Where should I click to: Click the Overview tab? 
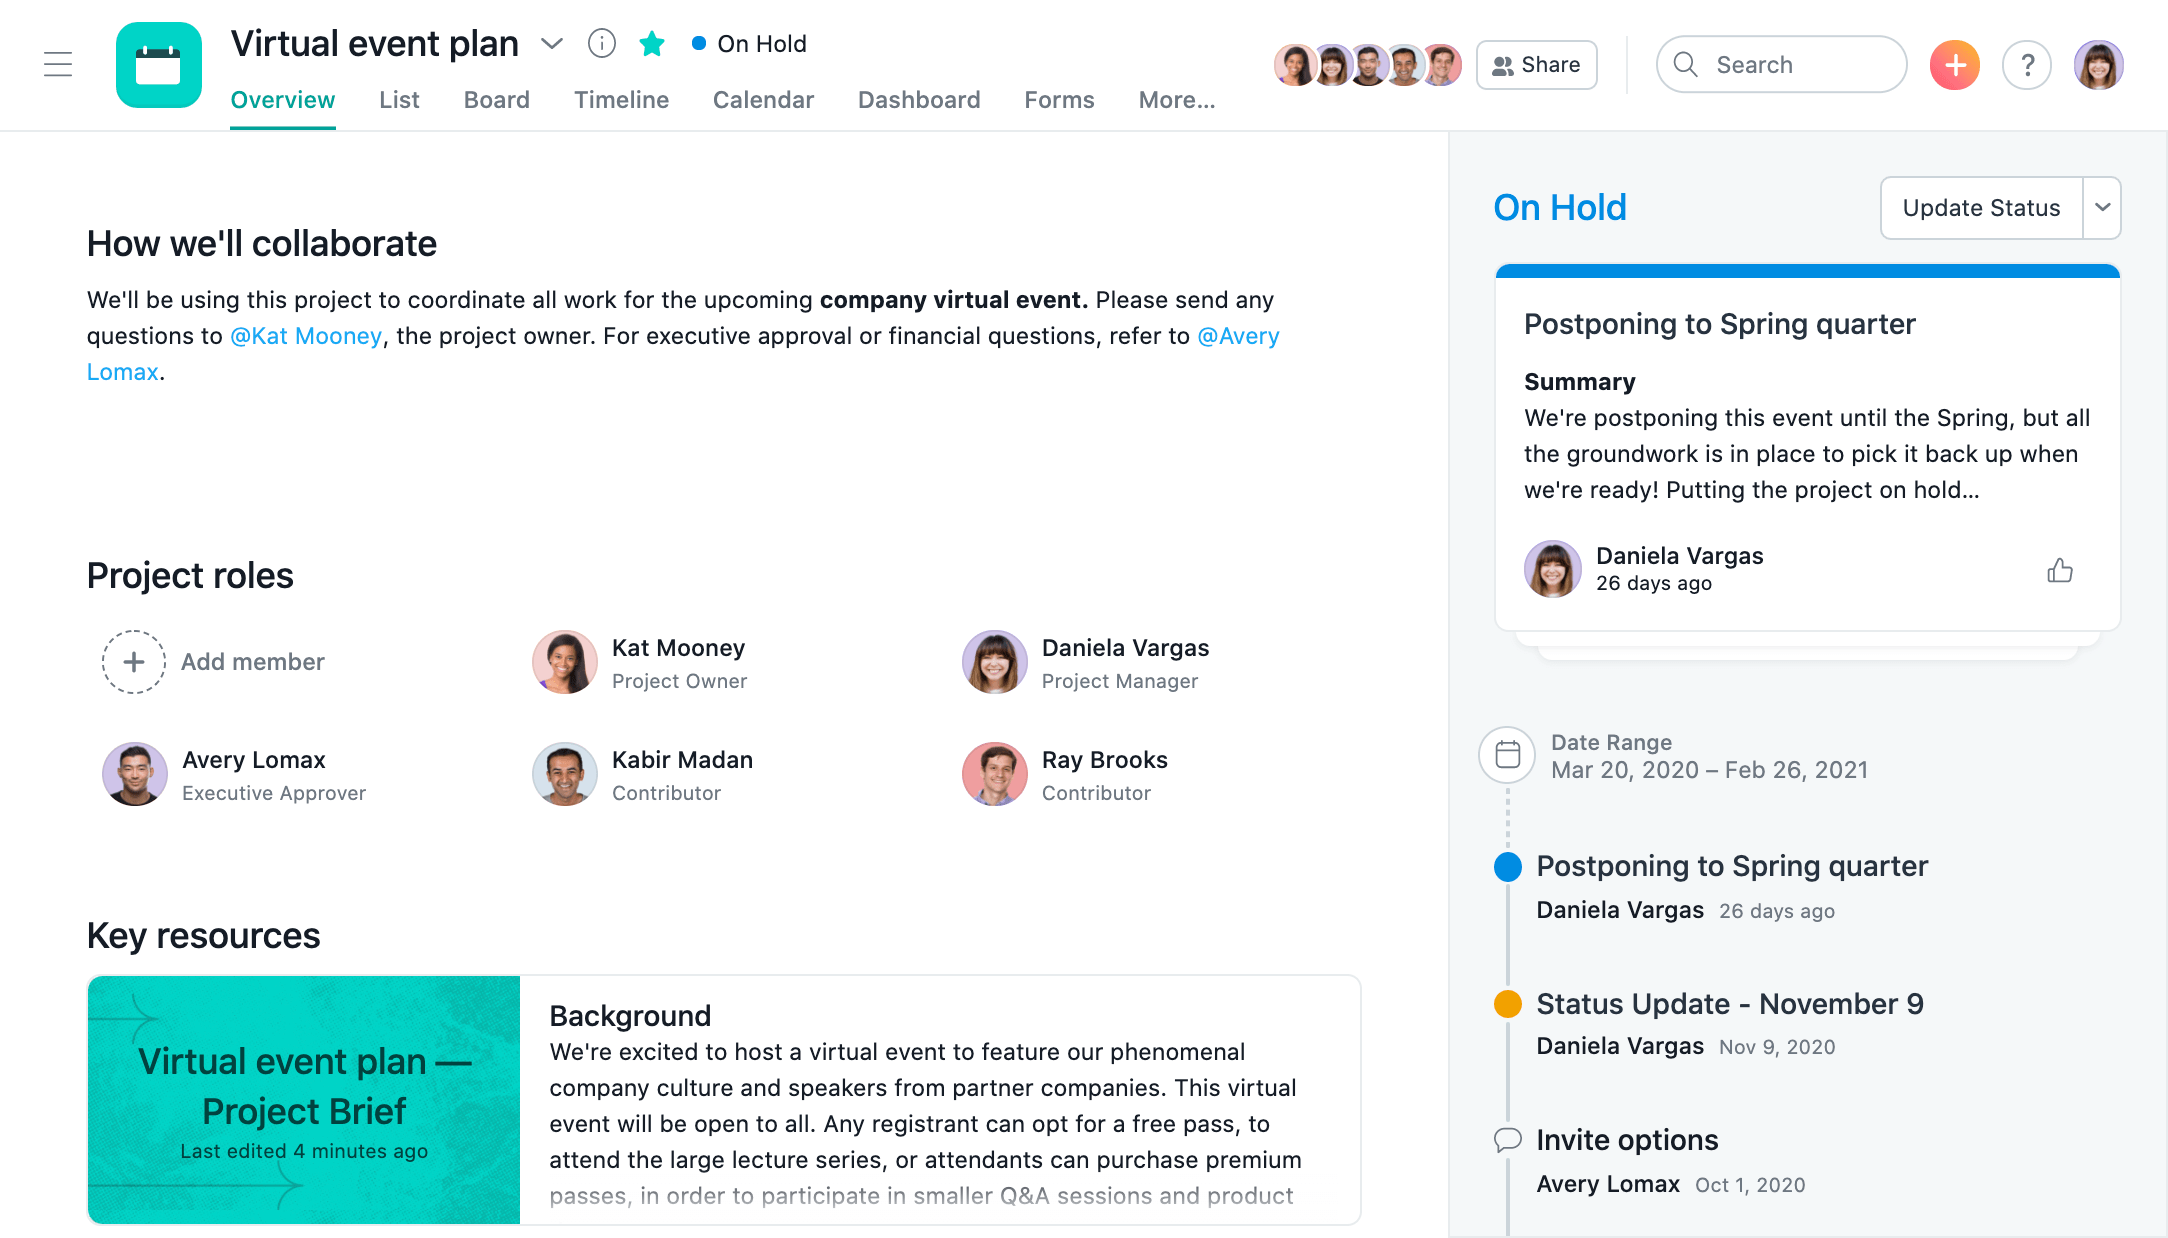281,98
